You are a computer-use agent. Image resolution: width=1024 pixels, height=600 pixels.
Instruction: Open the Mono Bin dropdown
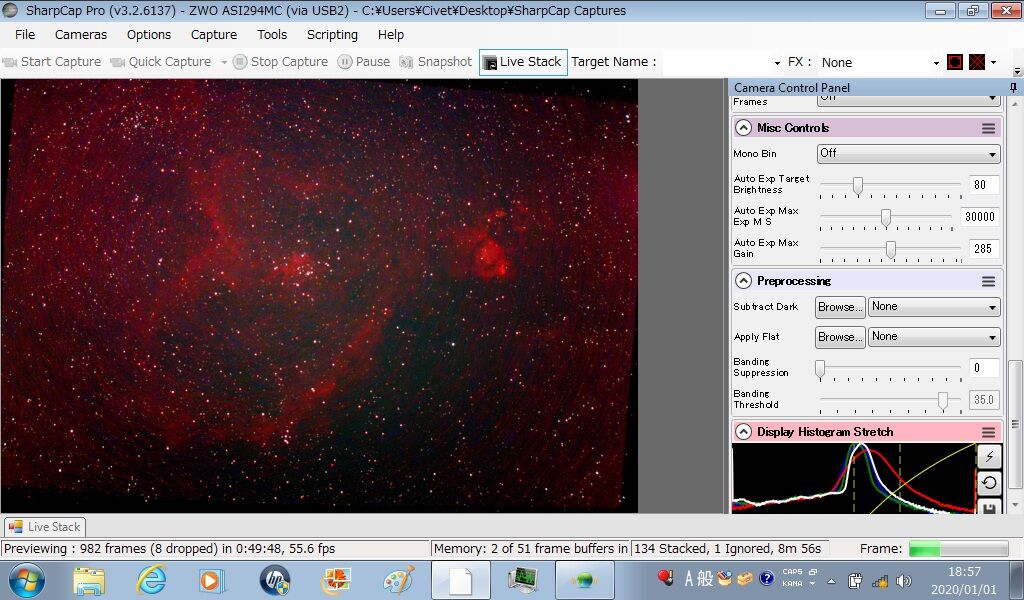point(908,153)
